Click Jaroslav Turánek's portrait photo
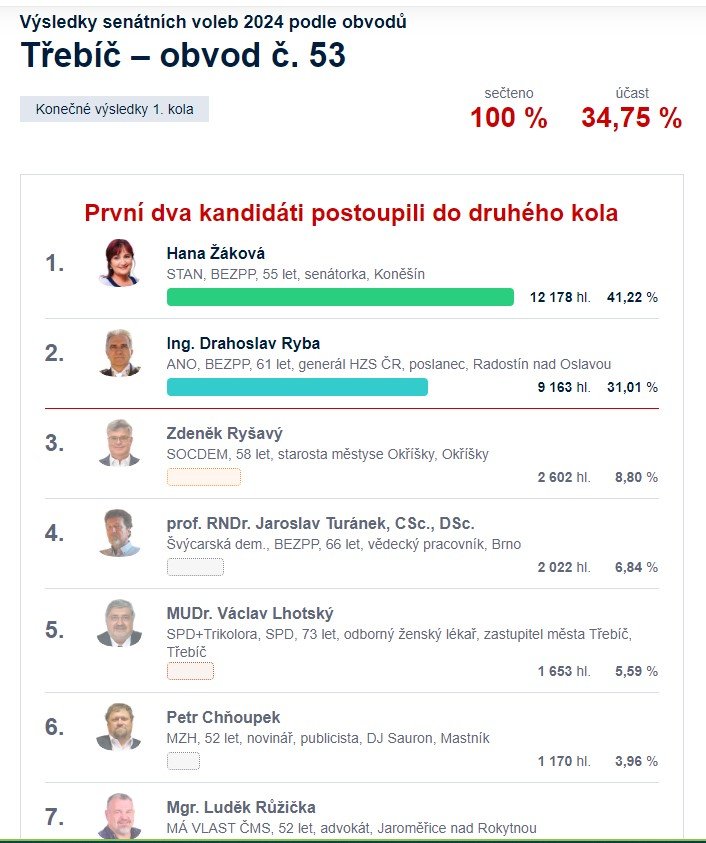This screenshot has height=843, width=706. 119,533
